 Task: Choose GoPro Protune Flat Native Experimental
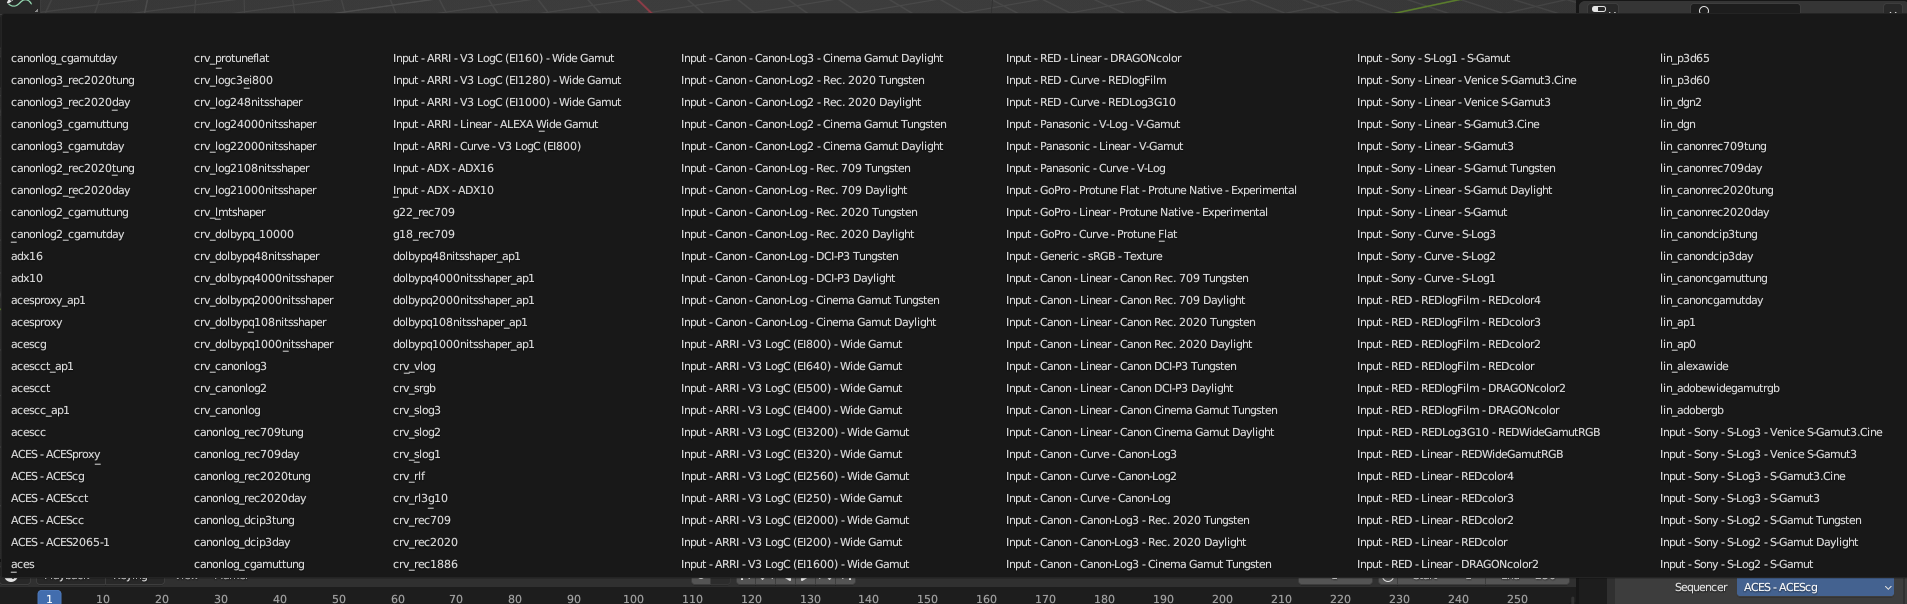tap(1151, 190)
